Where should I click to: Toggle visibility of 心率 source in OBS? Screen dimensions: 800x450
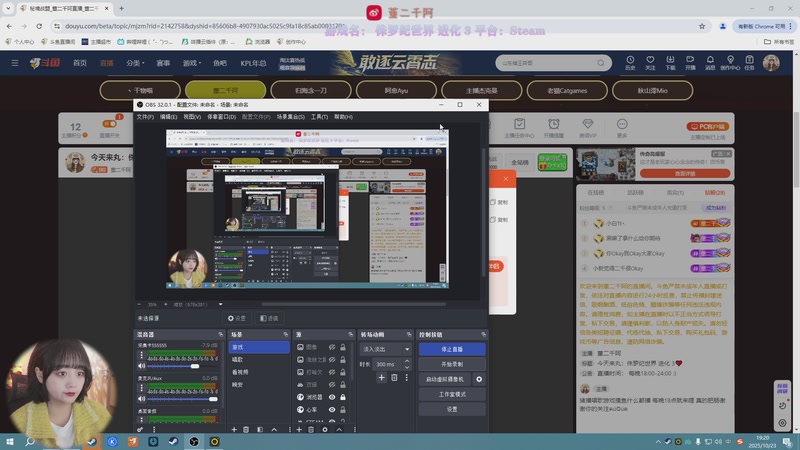coord(332,410)
